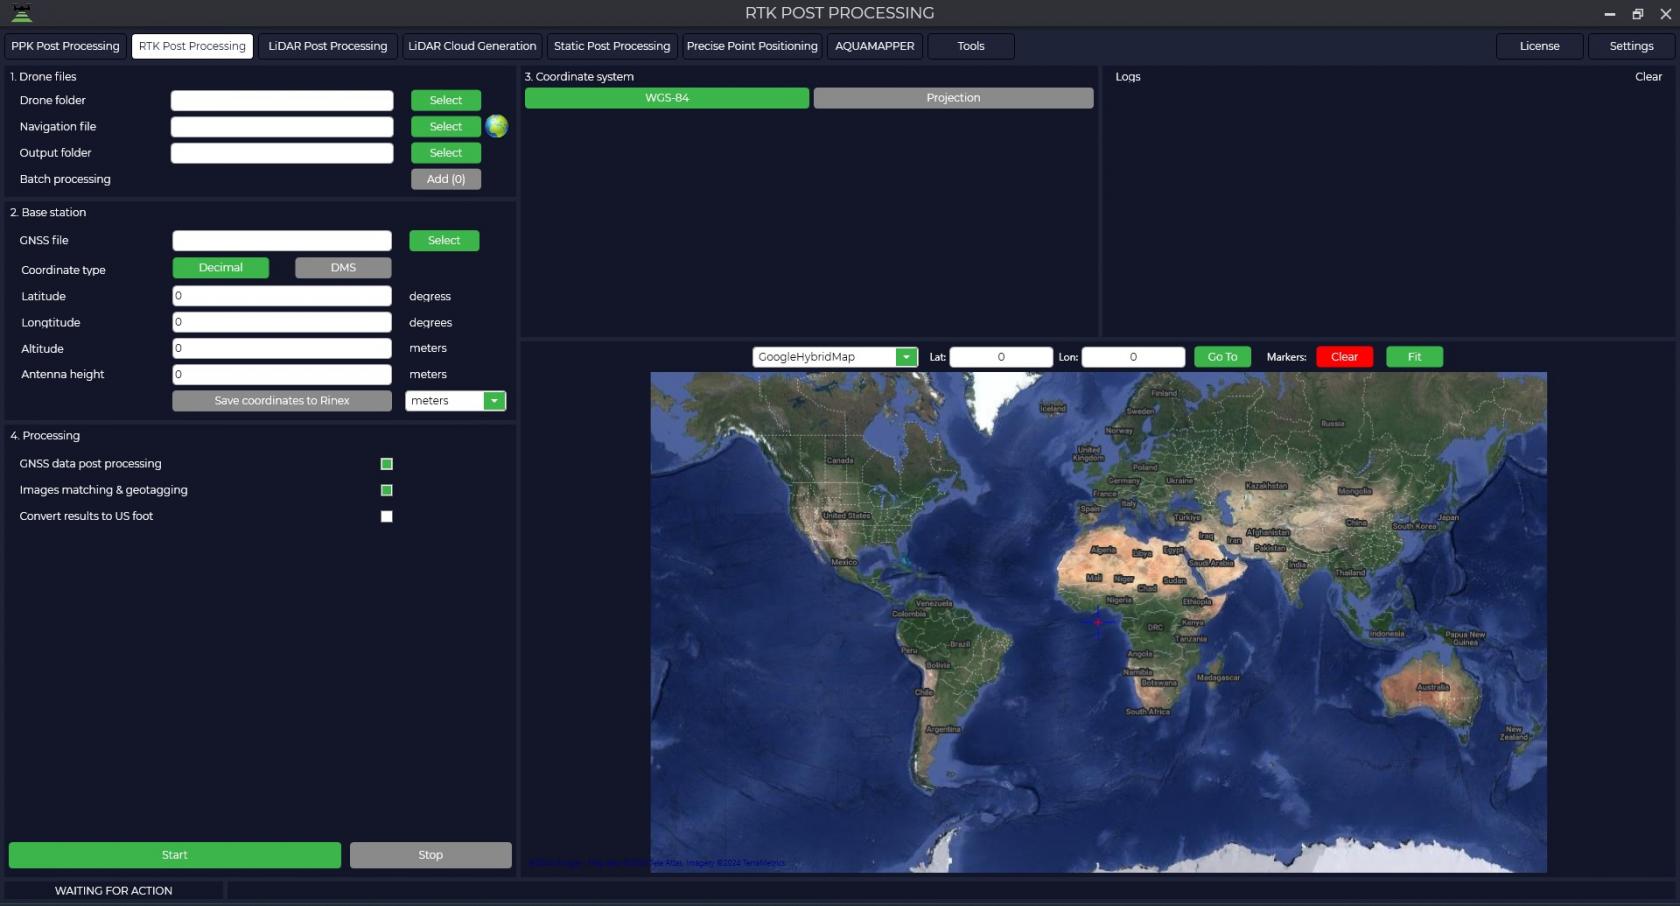Open Precise Point Positioning tab
Viewport: 1680px width, 906px height.
[752, 46]
